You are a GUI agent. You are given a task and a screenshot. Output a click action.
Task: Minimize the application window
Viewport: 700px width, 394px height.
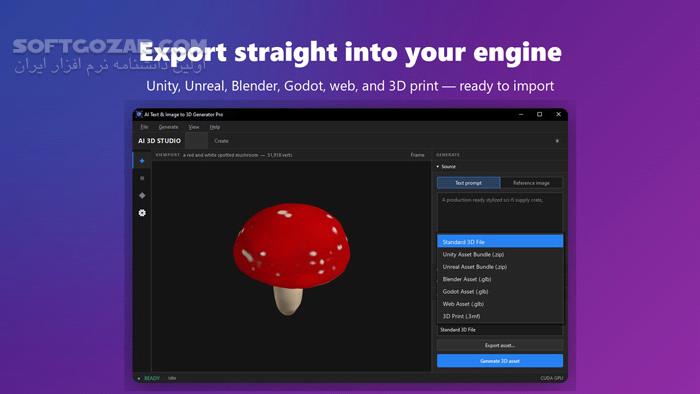click(521, 114)
